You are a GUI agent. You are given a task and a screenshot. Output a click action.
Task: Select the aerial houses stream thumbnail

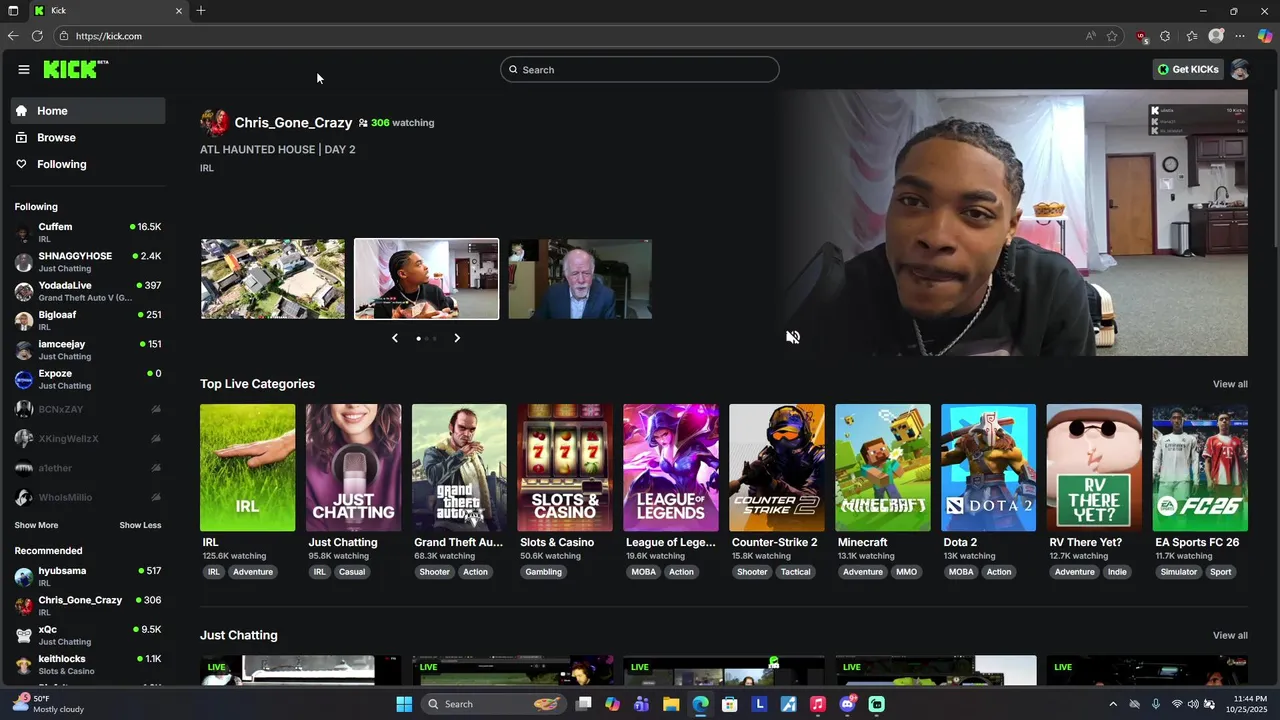pyautogui.click(x=273, y=279)
